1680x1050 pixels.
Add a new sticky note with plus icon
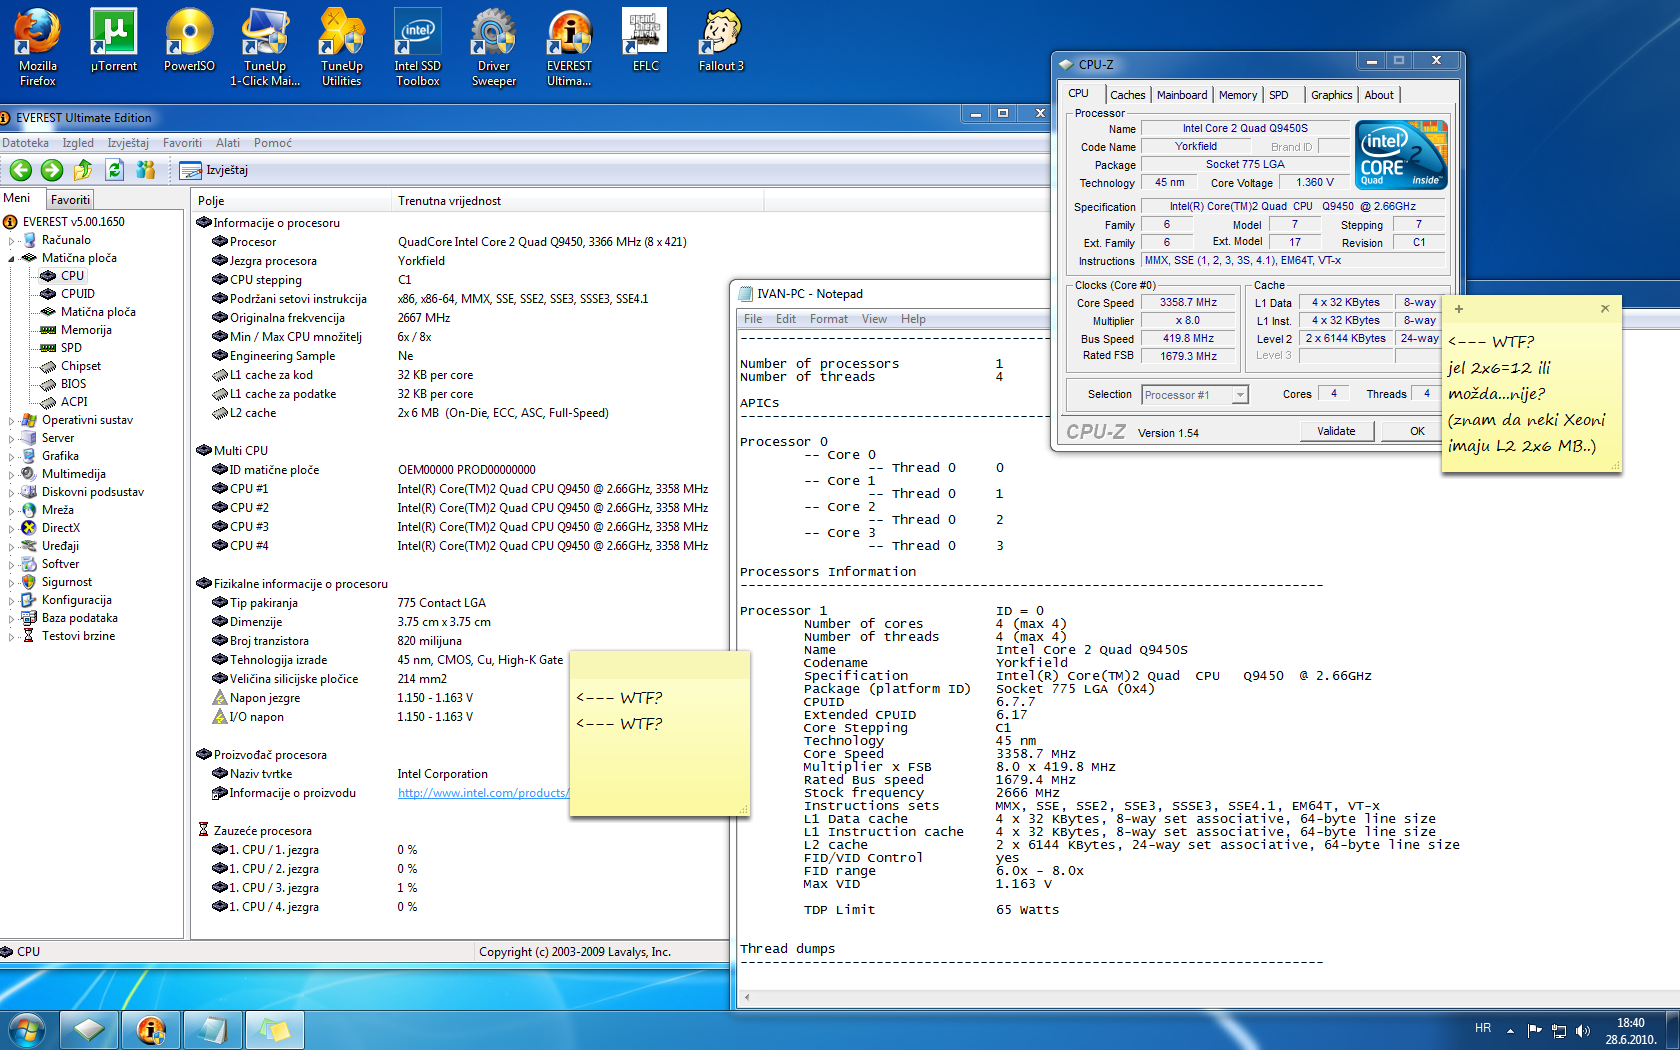pyautogui.click(x=1459, y=309)
